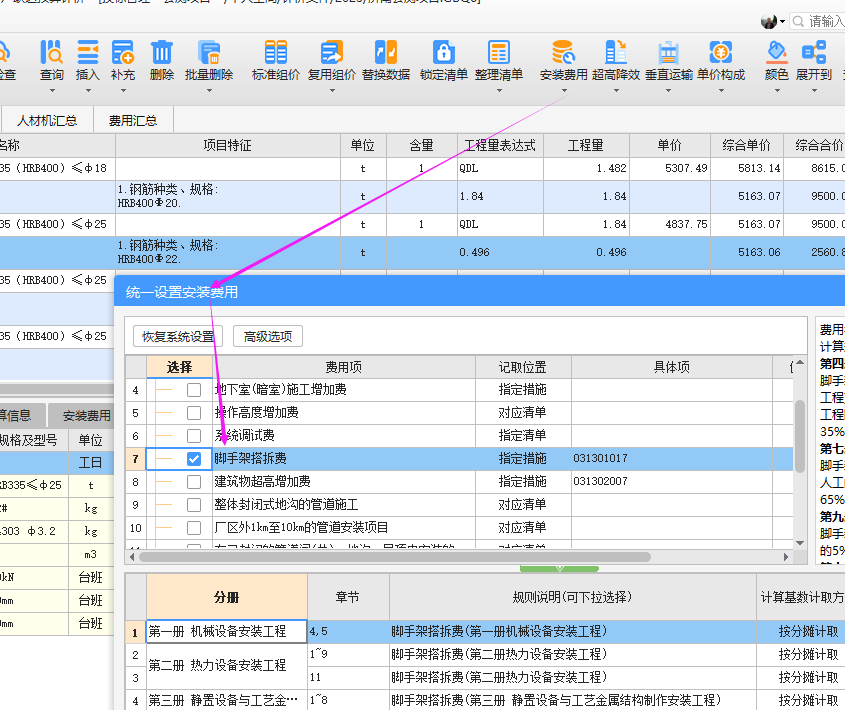
Task: Click horizontal scrollbar left arrow in fee list
Action: (132, 556)
